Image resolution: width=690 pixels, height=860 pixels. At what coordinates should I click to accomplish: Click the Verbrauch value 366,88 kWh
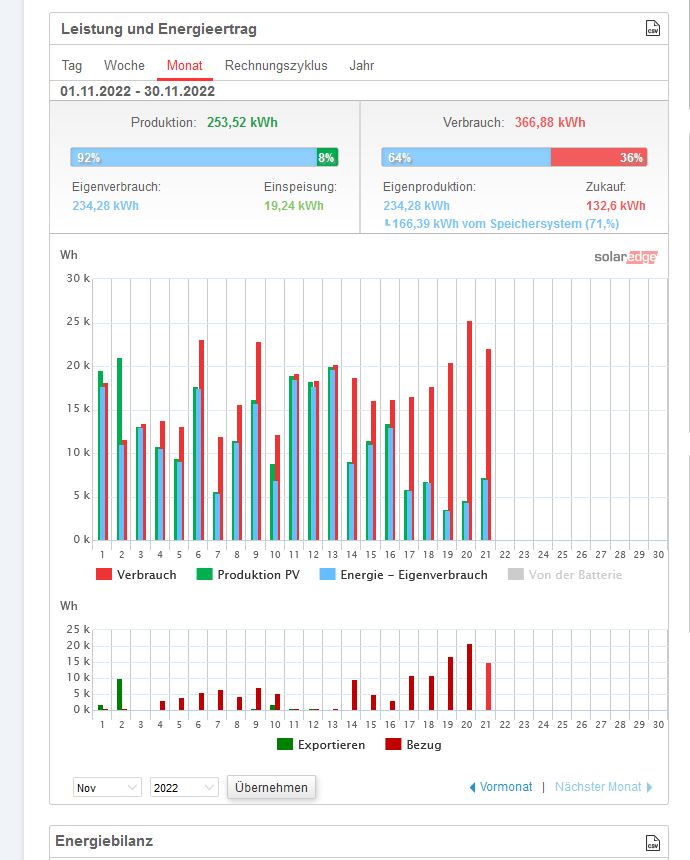click(550, 122)
